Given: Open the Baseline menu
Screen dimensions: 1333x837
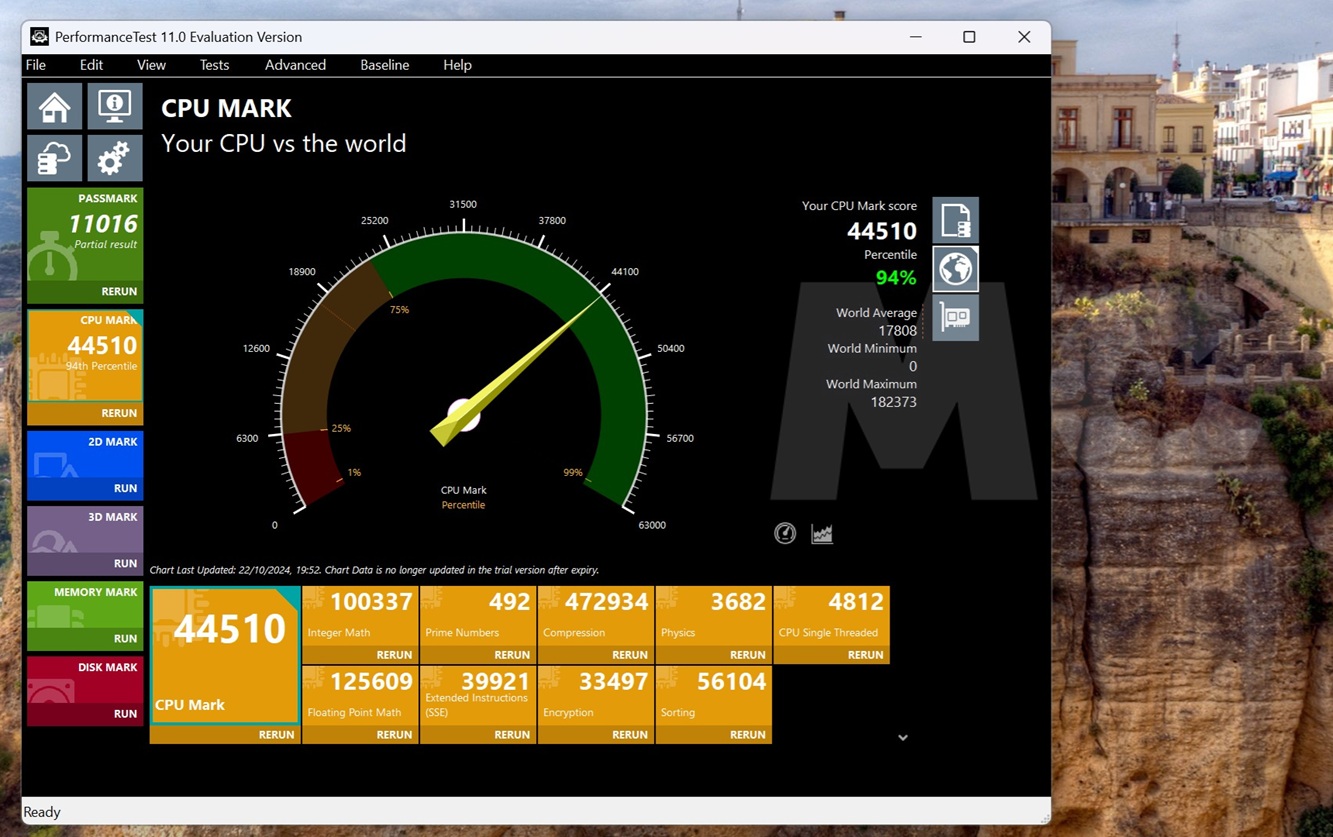Looking at the screenshot, I should coord(384,65).
